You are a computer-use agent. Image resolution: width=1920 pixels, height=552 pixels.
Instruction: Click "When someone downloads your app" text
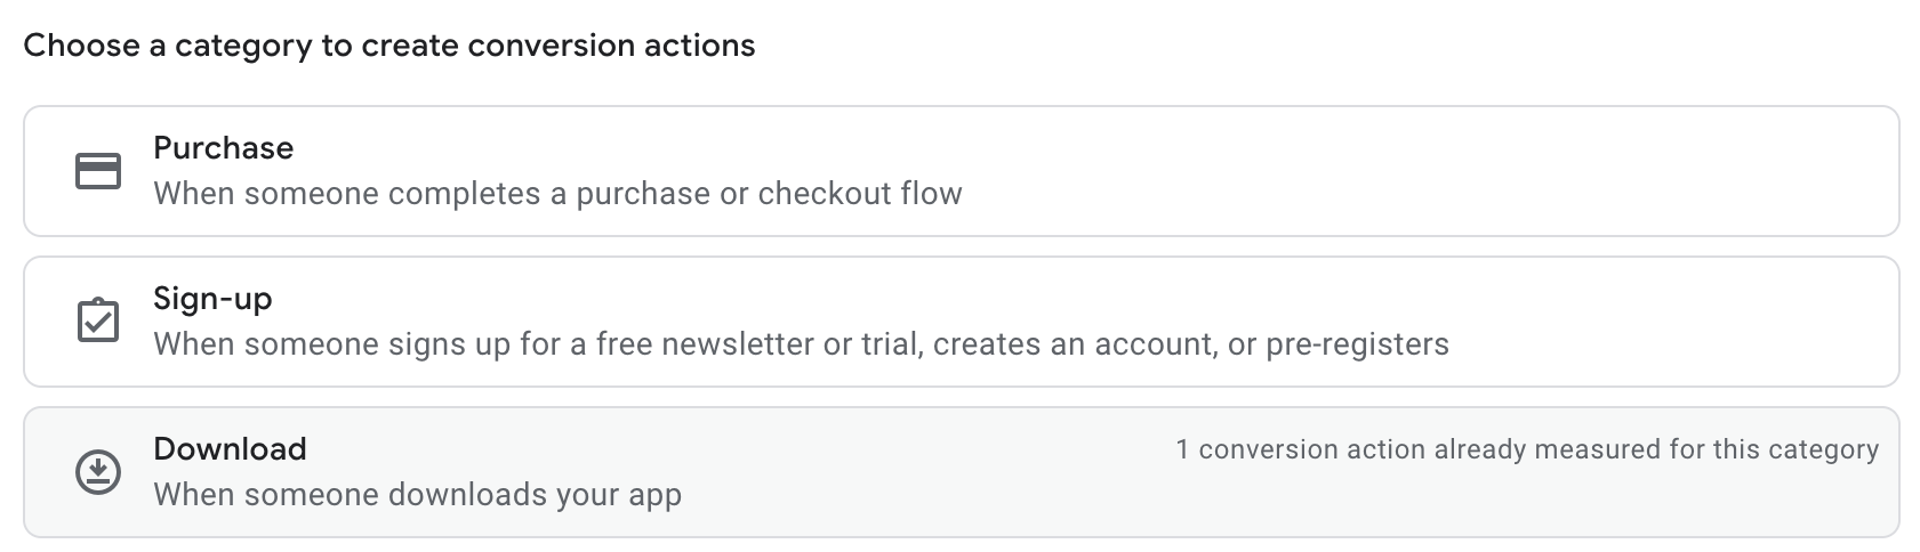pos(417,495)
